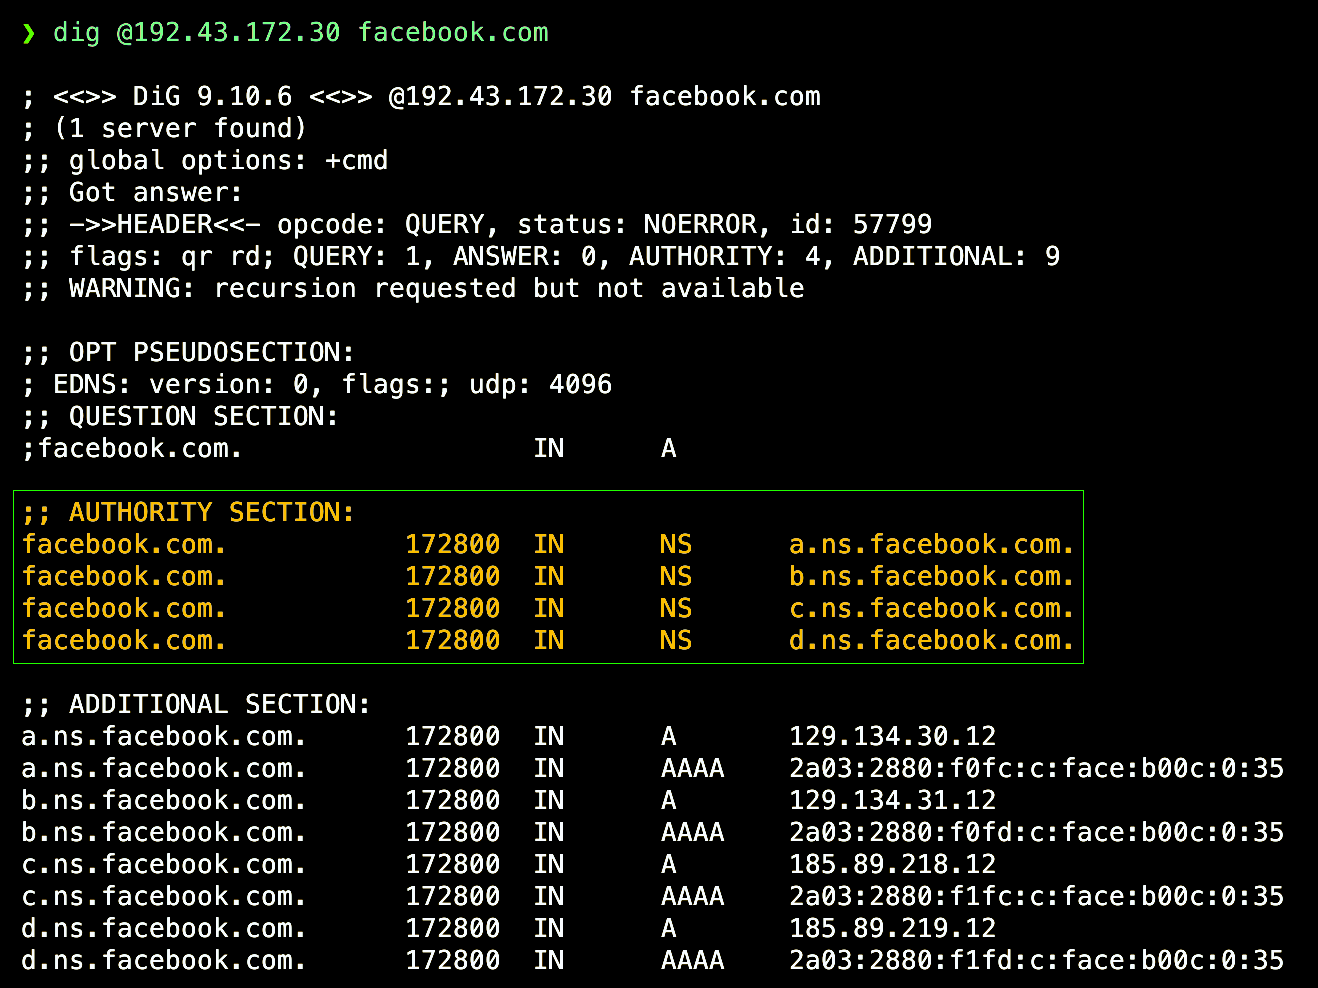Click the 'd.ns.facebook.com.' NS record value
Screen dimensions: 1318x988
(x=931, y=641)
